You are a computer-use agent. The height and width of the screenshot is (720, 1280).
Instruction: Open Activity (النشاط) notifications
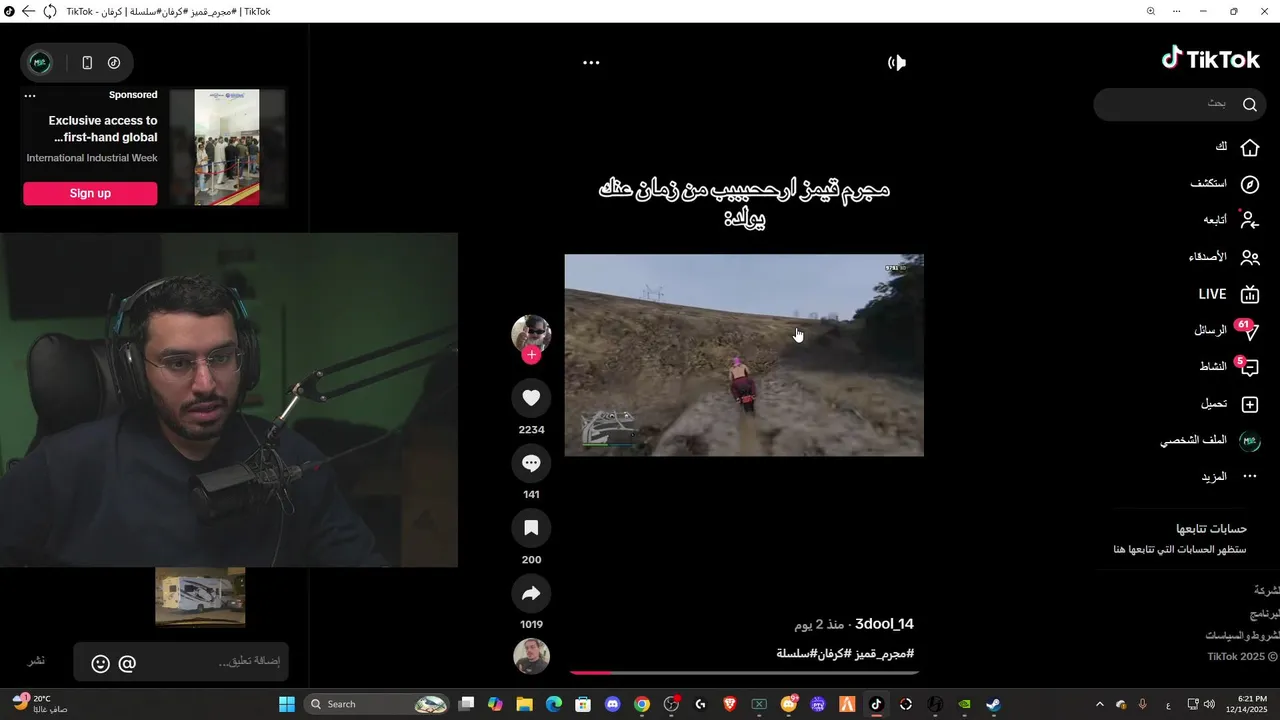pos(1229,367)
